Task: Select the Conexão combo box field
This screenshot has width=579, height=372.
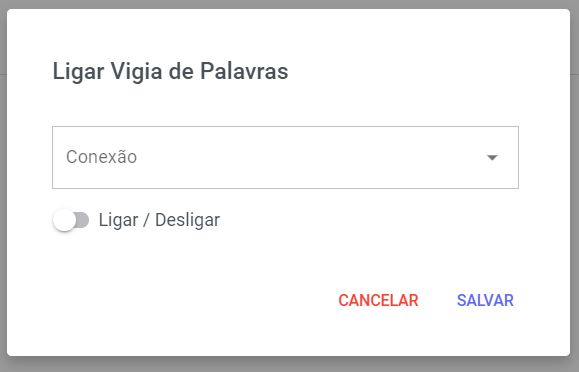Action: (285, 157)
